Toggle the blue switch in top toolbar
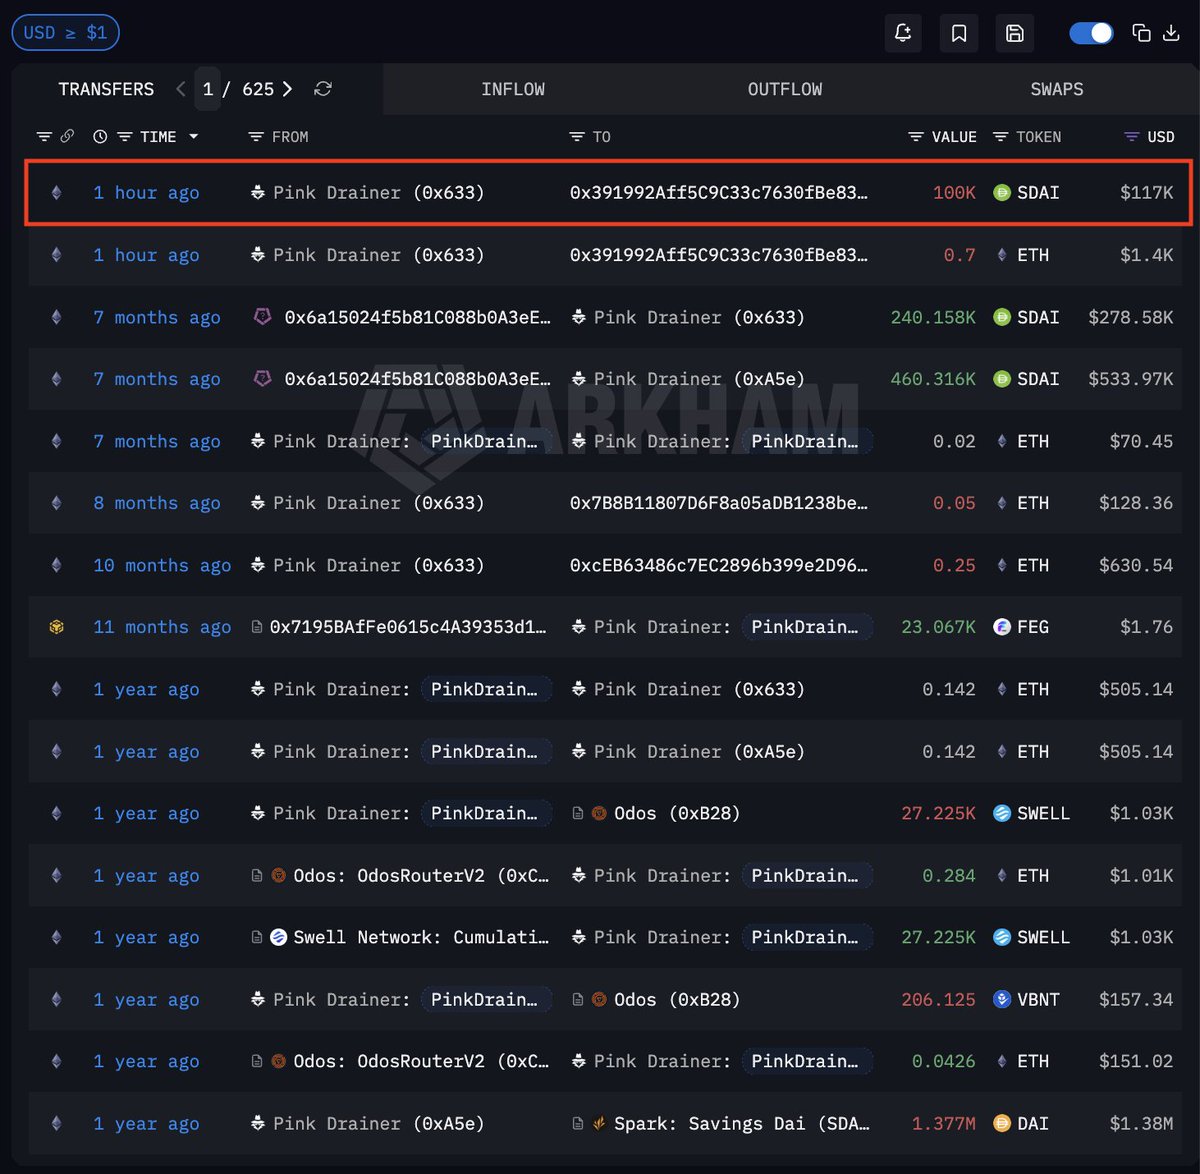The image size is (1200, 1174). click(1091, 33)
